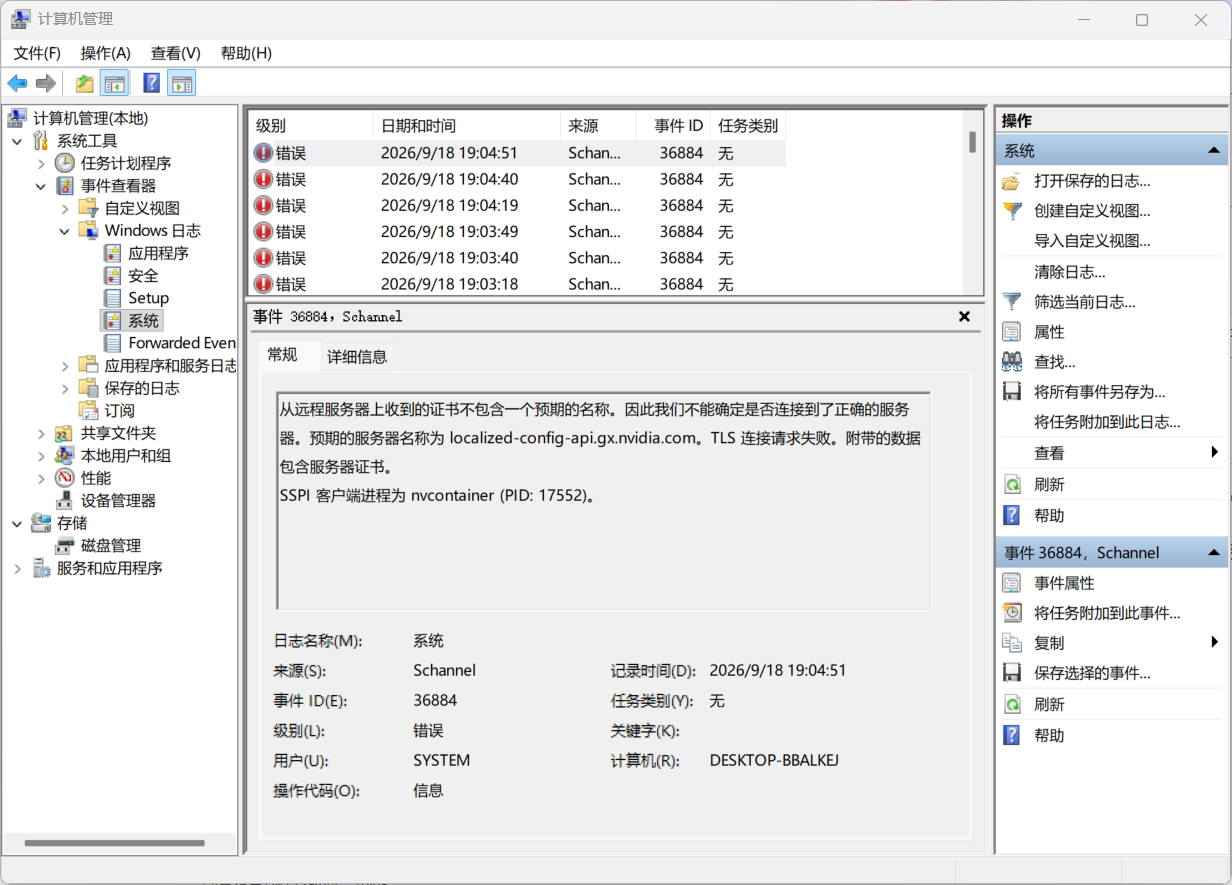Click the Forward arrow in the toolbar
This screenshot has width=1232, height=885.
click(45, 83)
